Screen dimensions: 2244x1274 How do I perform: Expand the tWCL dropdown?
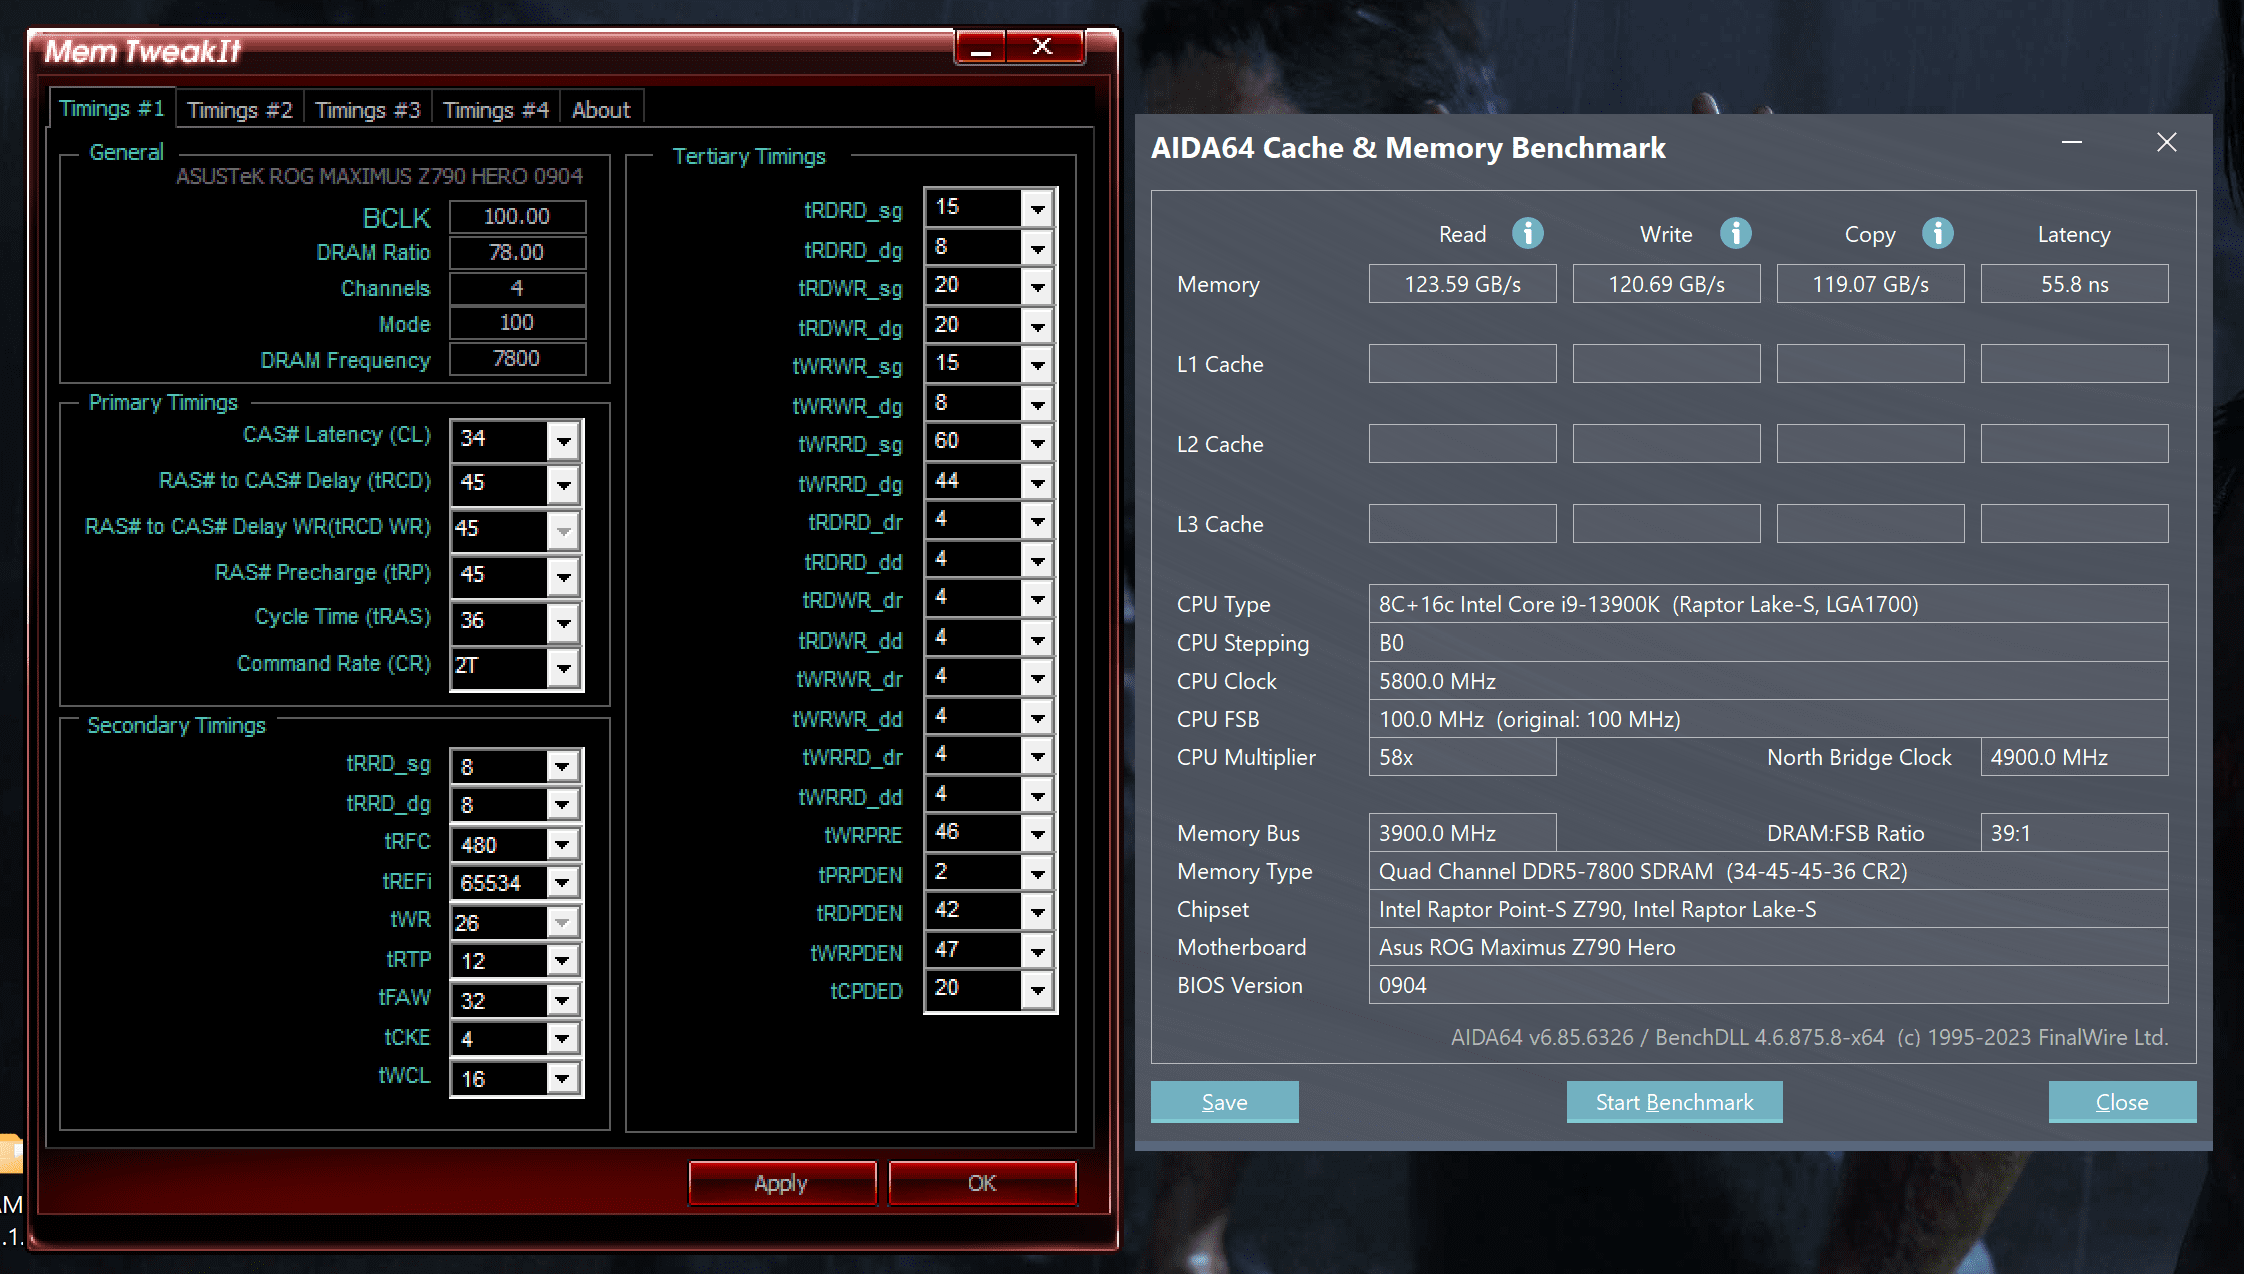[563, 1079]
